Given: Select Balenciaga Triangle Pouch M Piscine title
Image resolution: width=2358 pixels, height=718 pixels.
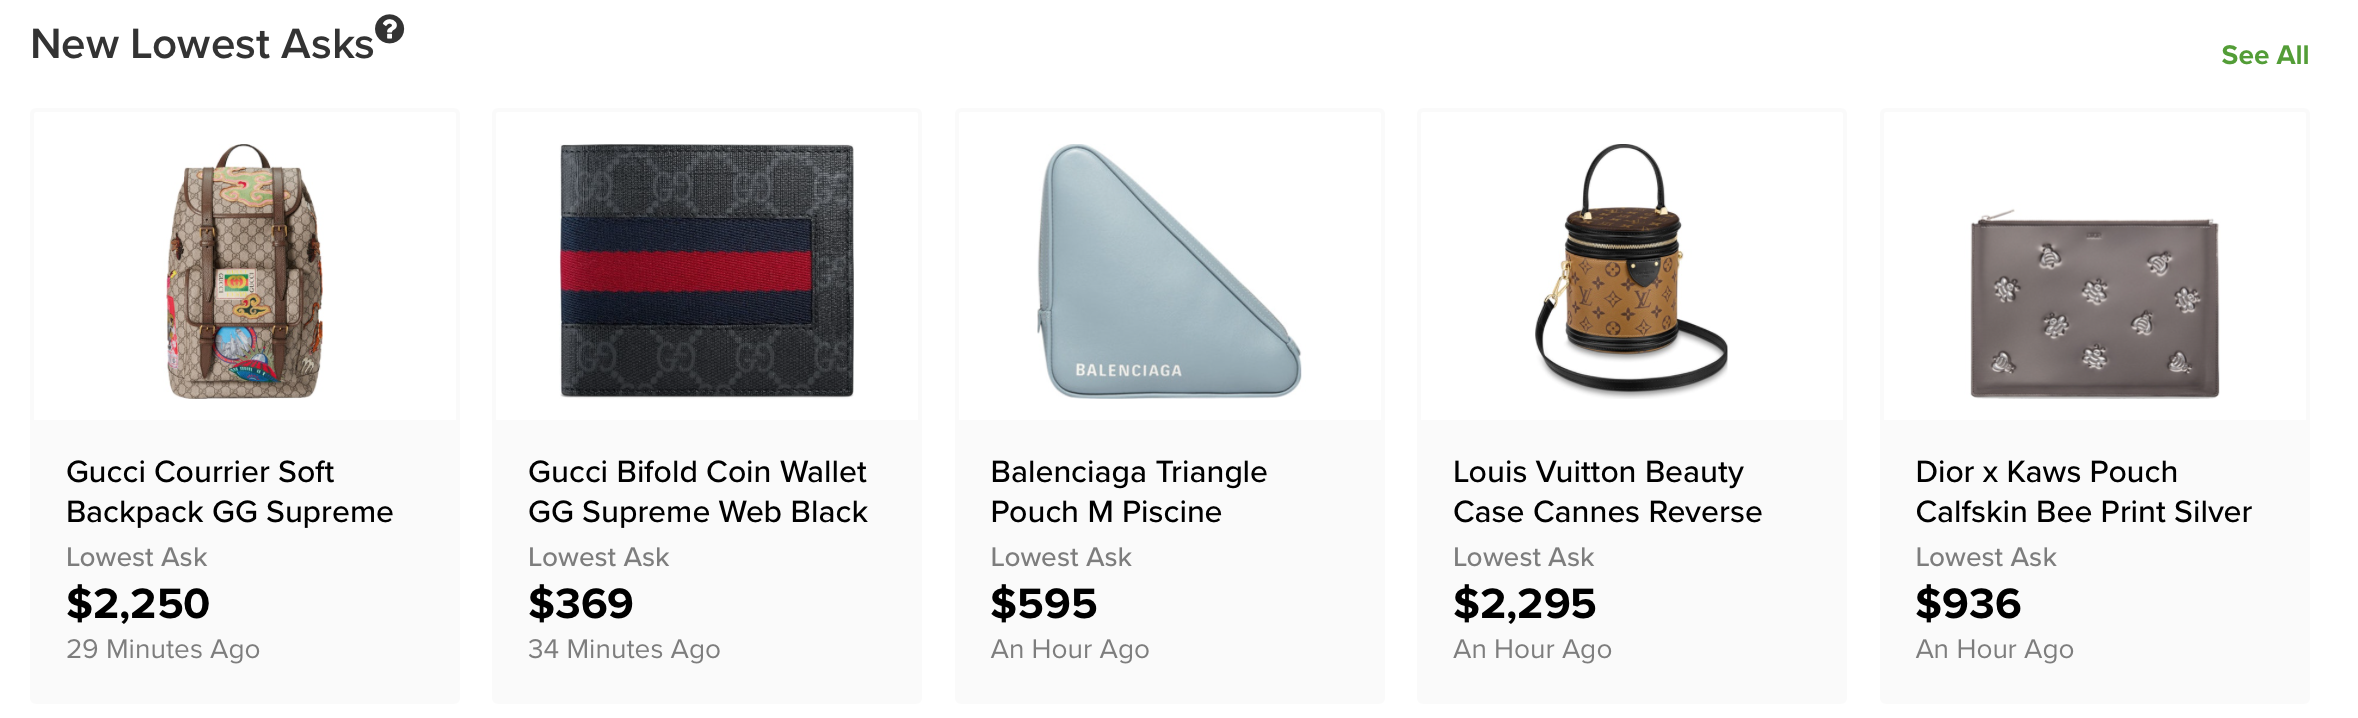Looking at the screenshot, I should click(1128, 491).
